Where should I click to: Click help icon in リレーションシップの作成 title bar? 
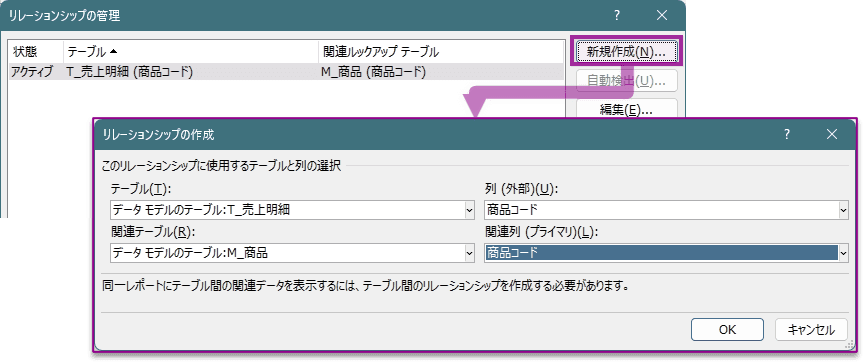pos(787,134)
